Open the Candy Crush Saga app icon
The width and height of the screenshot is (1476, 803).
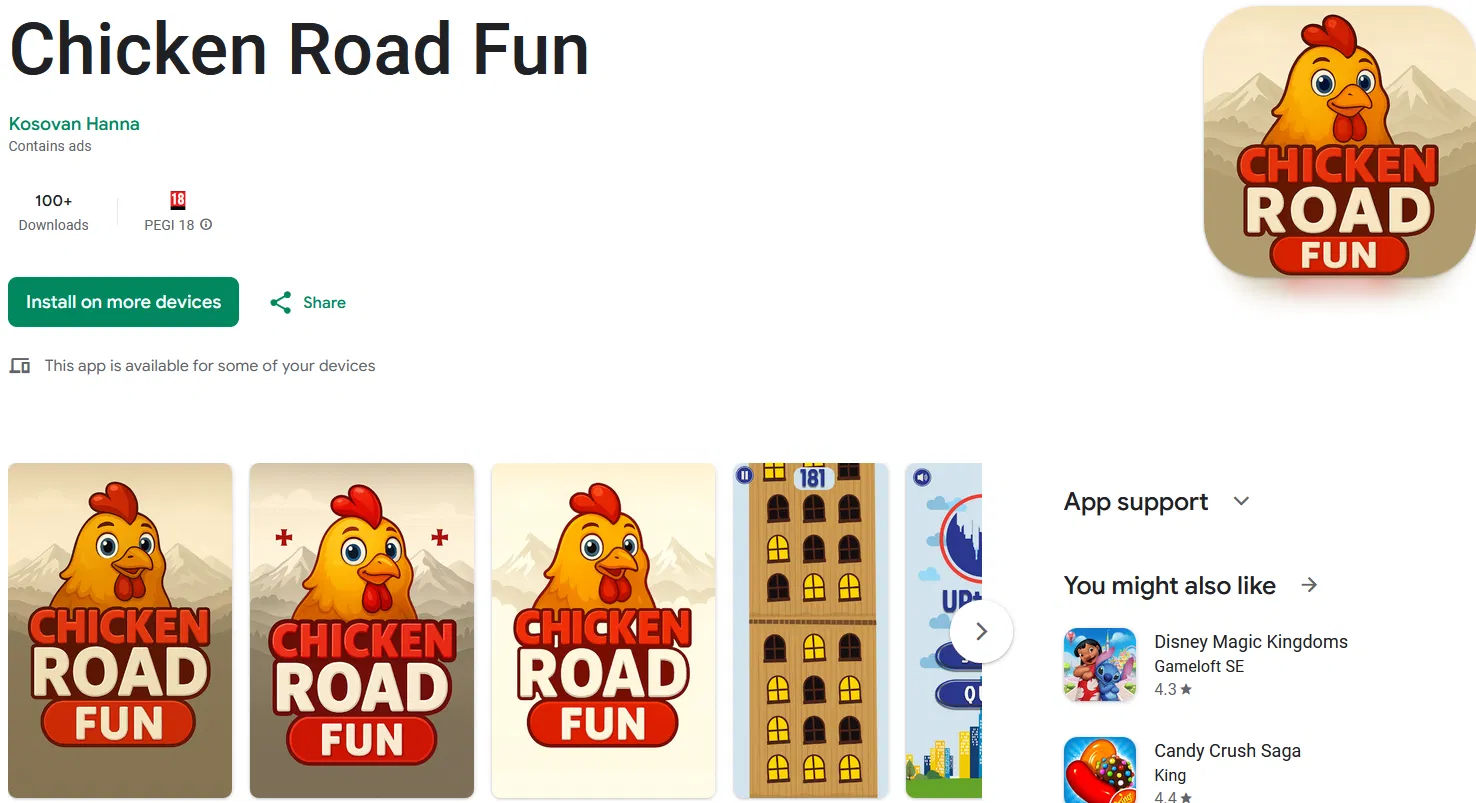(x=1100, y=770)
